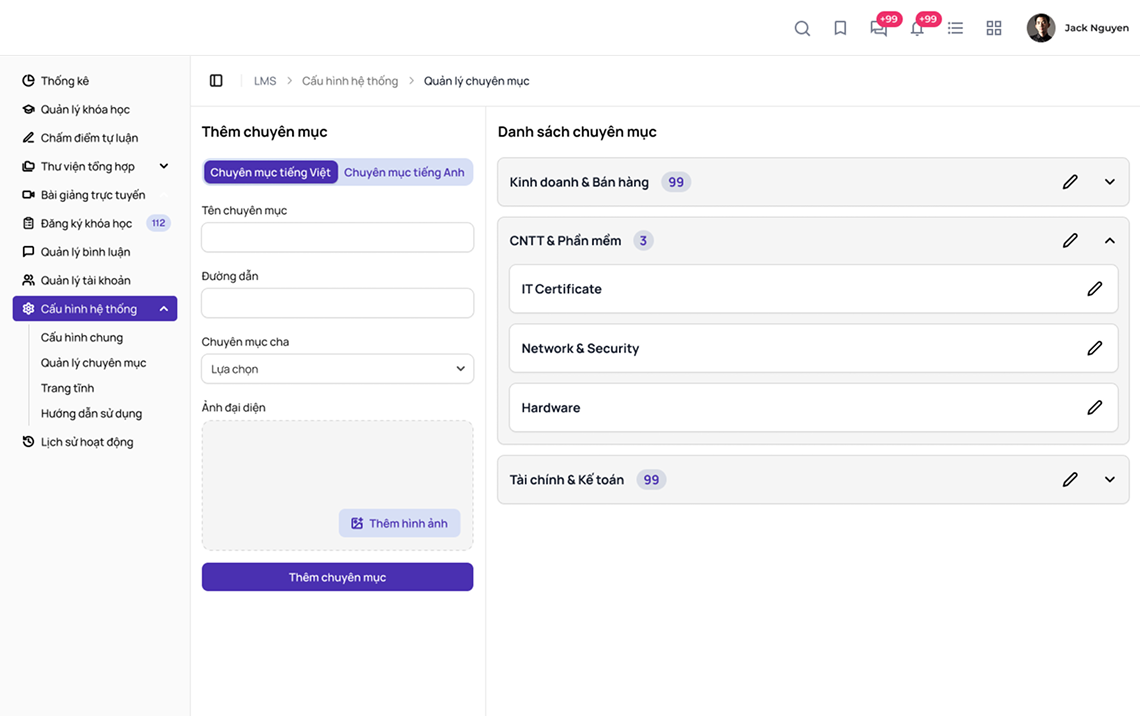Click the list view icon in header
This screenshot has width=1140, height=716.
[955, 28]
